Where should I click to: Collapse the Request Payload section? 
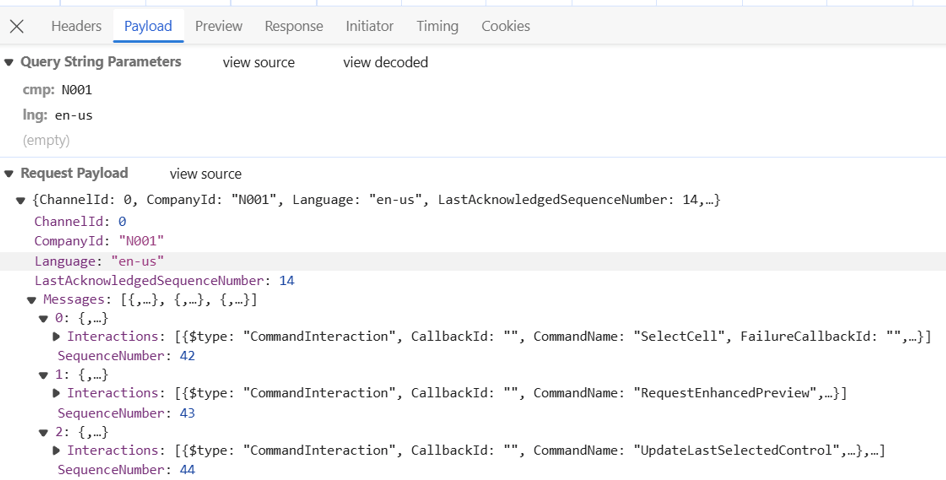pyautogui.click(x=10, y=173)
